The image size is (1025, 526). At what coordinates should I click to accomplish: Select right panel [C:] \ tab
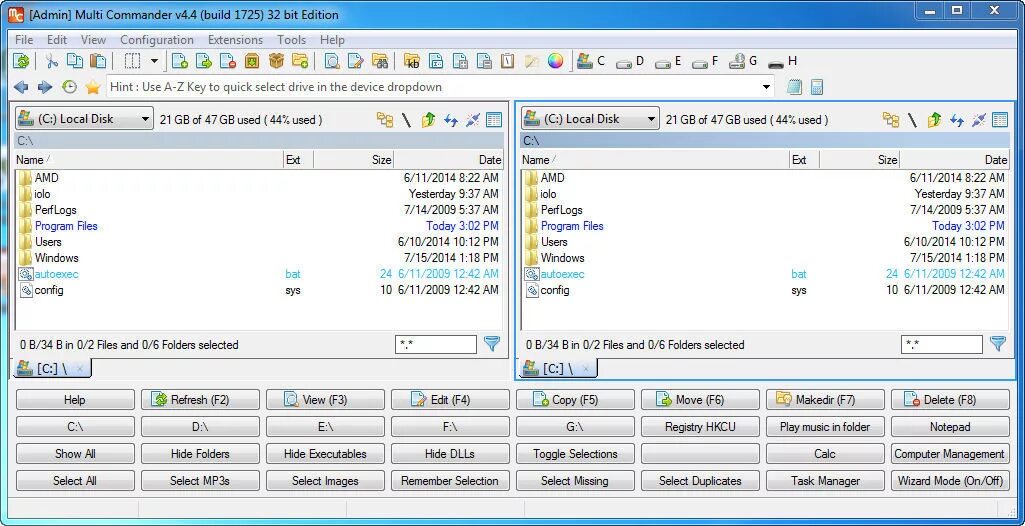558,369
